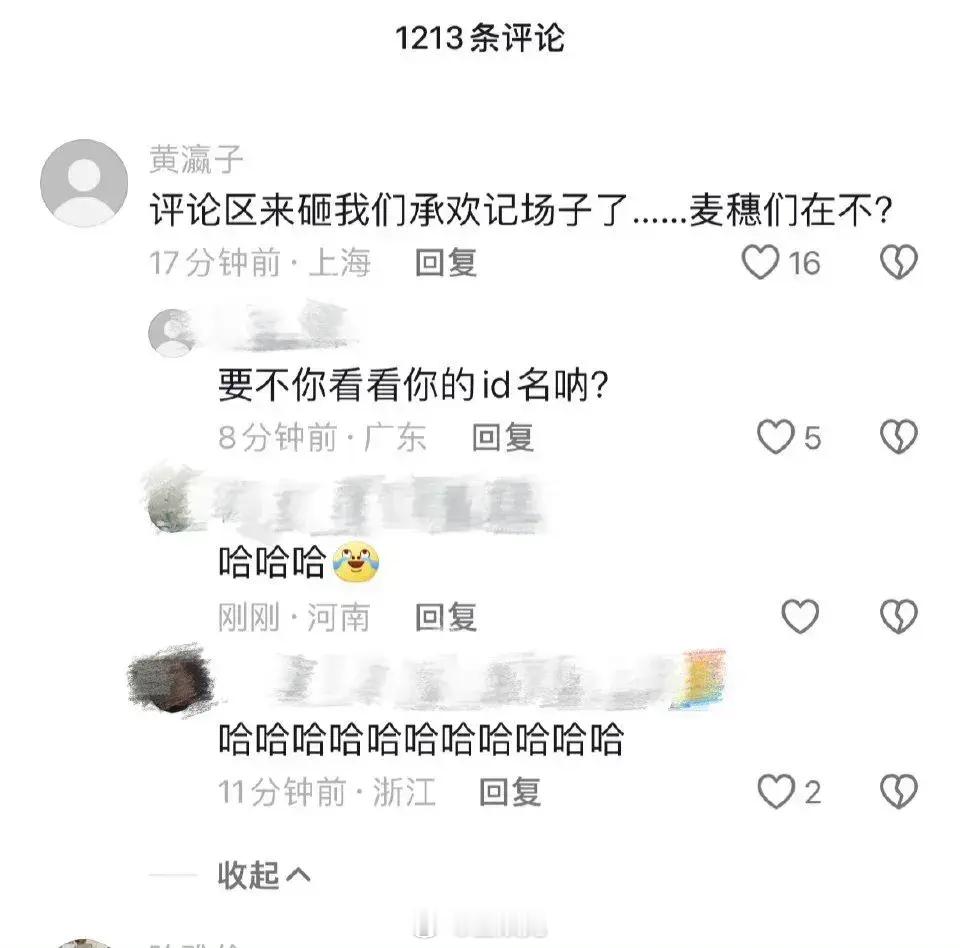Select the comment text mentioning 承欢记
Viewport: 960px width, 948px height.
tap(520, 210)
